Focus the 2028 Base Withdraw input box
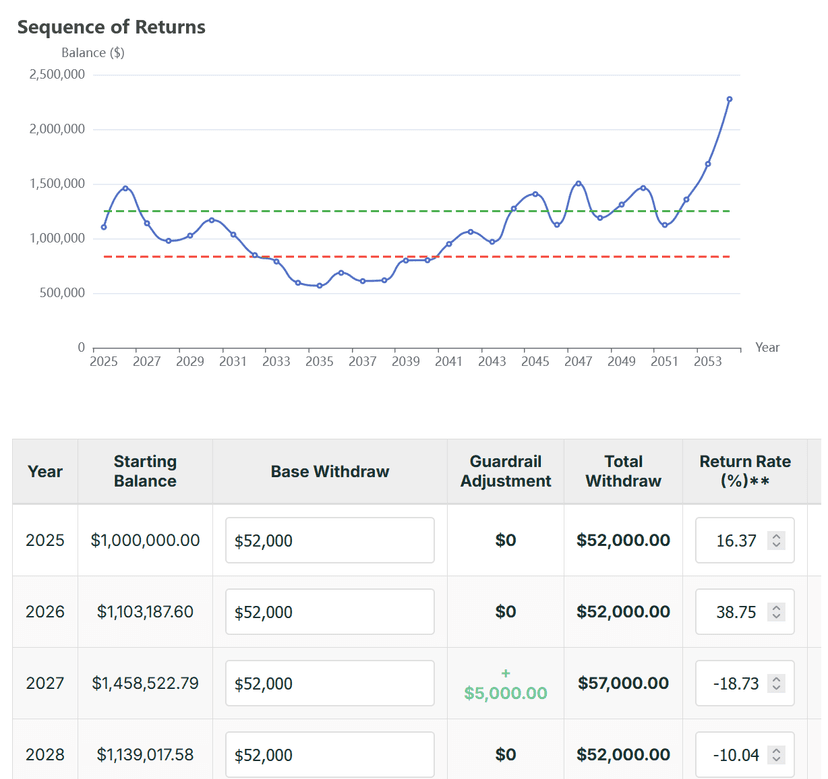The width and height of the screenshot is (828, 779). (x=329, y=755)
